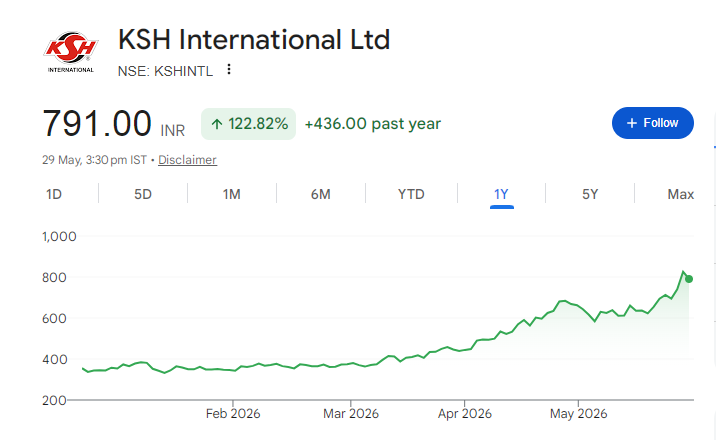The width and height of the screenshot is (716, 440).
Task: Click the May 2026 axis label
Action: click(x=579, y=414)
